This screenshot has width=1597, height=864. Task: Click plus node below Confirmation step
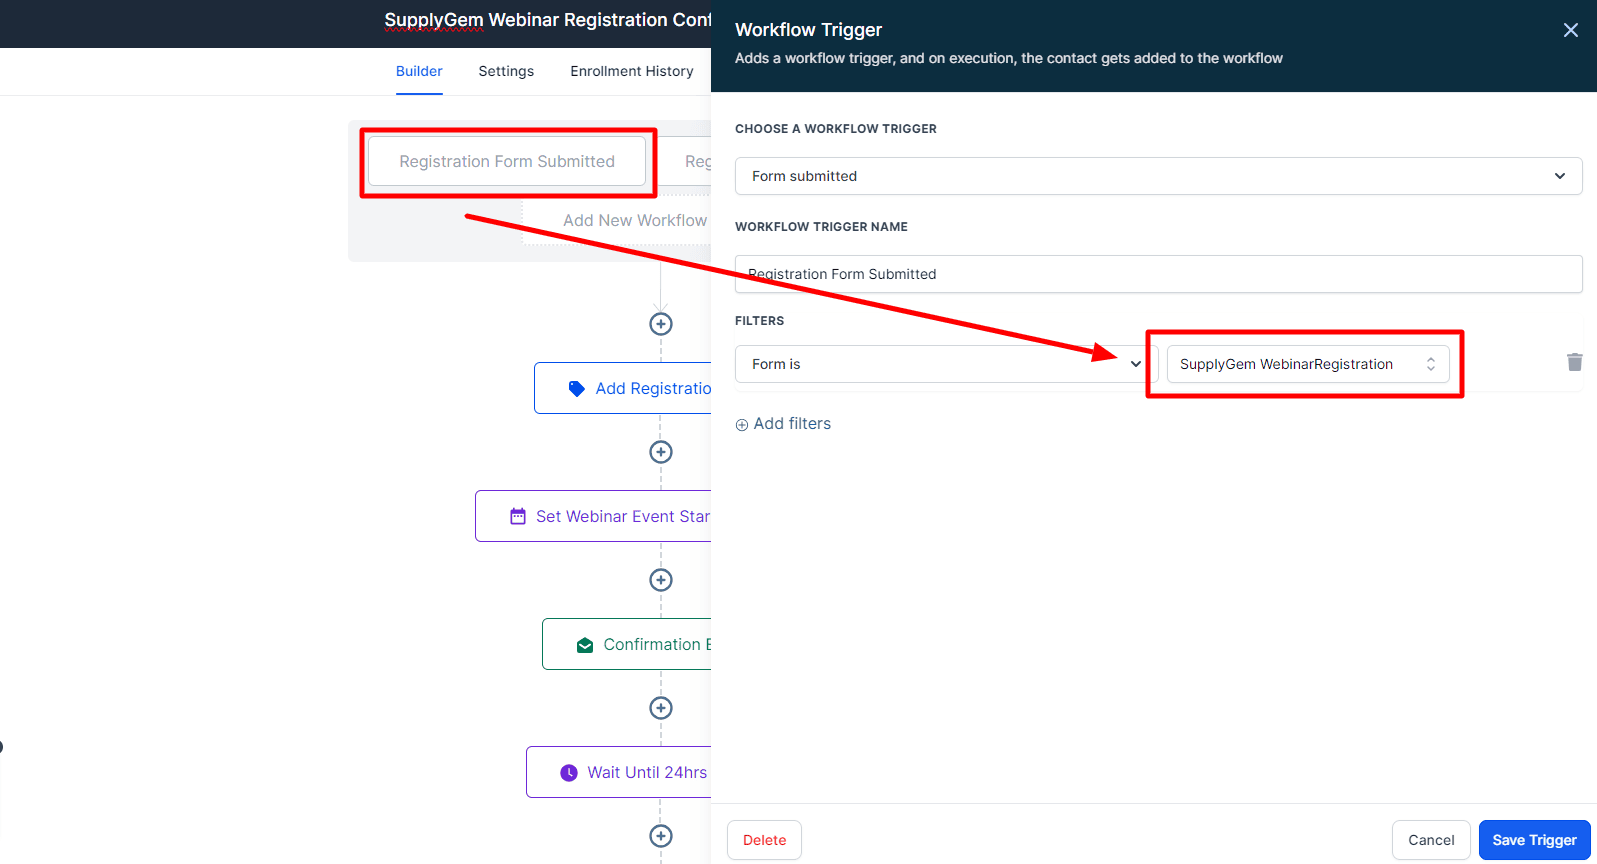click(x=661, y=708)
